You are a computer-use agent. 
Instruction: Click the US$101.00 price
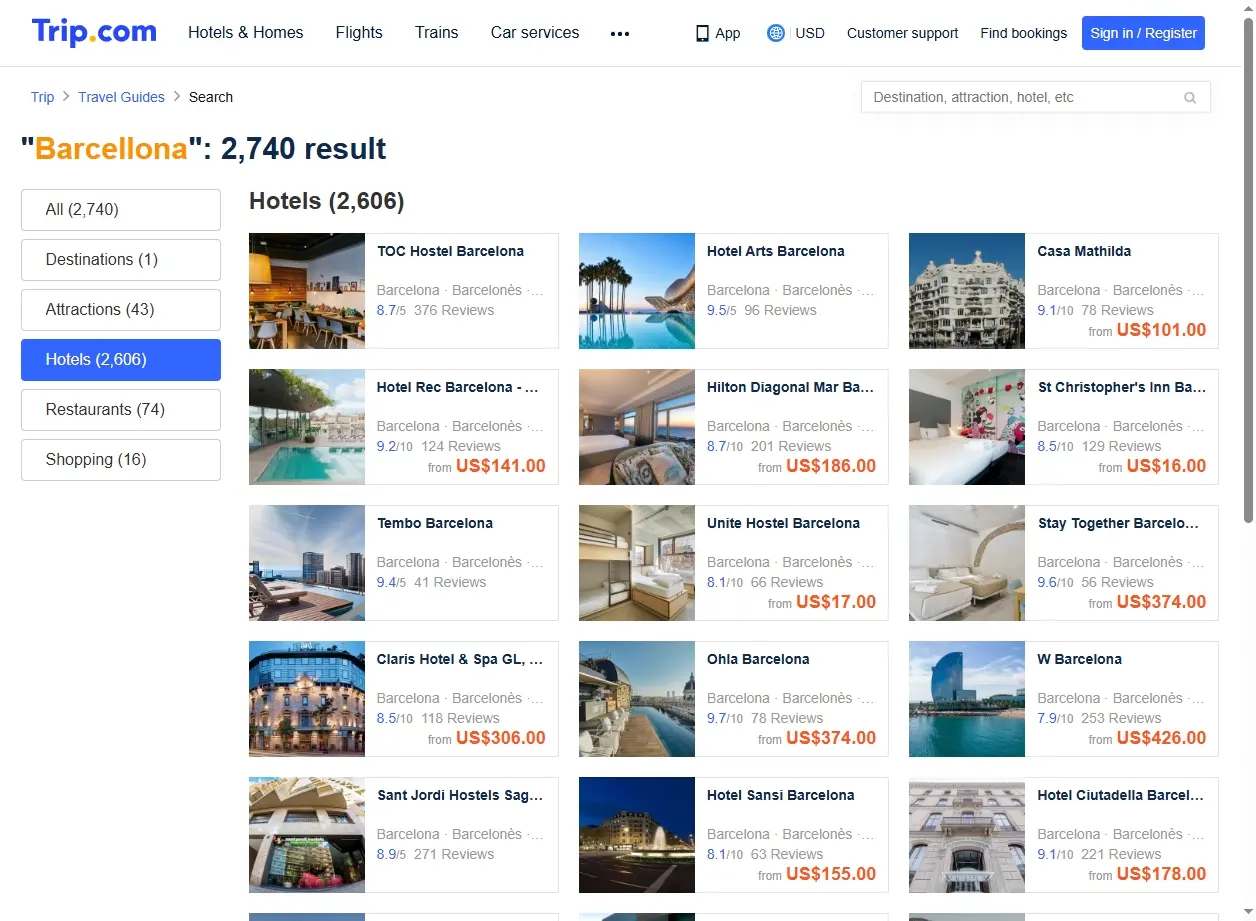coord(1161,330)
